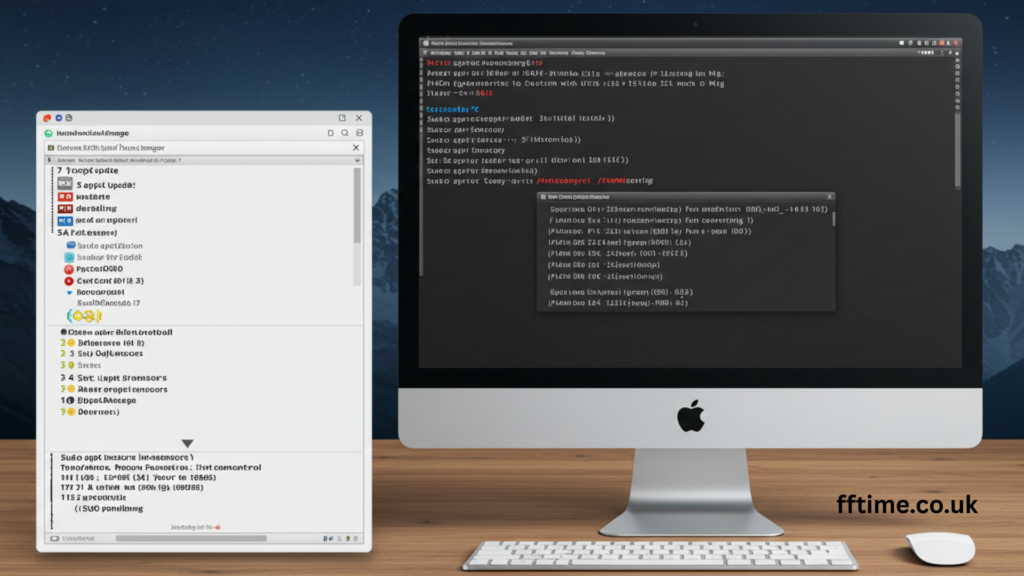Collapse the row with the blue down arrow
The width and height of the screenshot is (1024, 576).
69,293
